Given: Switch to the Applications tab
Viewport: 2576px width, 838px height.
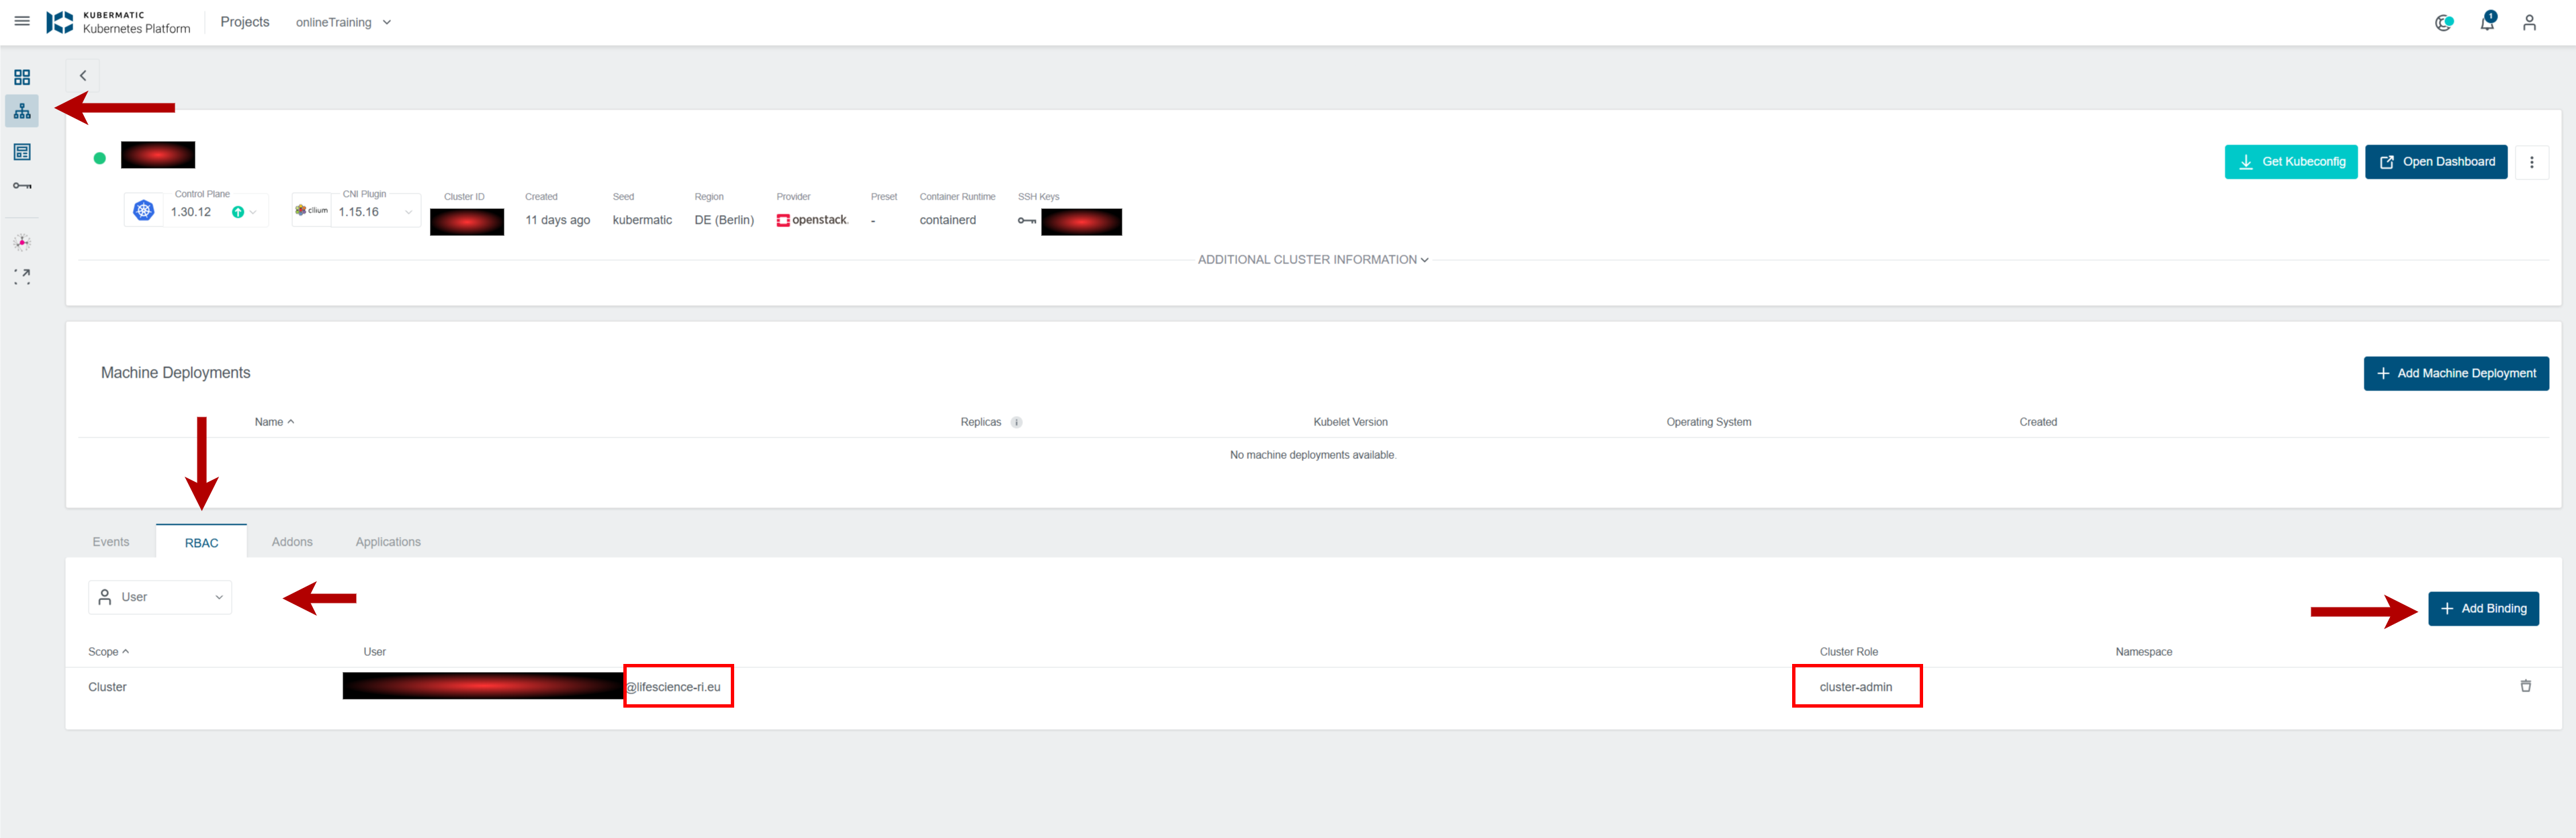Looking at the screenshot, I should coord(388,542).
